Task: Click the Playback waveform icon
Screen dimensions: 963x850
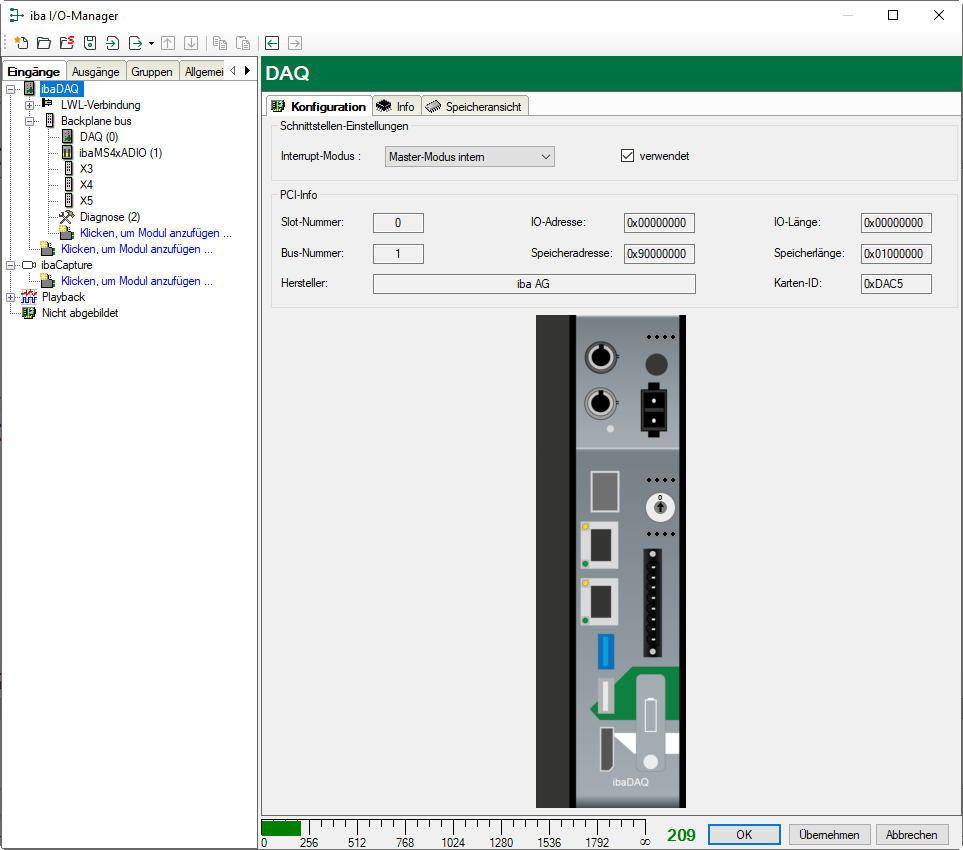Action: [x=29, y=297]
